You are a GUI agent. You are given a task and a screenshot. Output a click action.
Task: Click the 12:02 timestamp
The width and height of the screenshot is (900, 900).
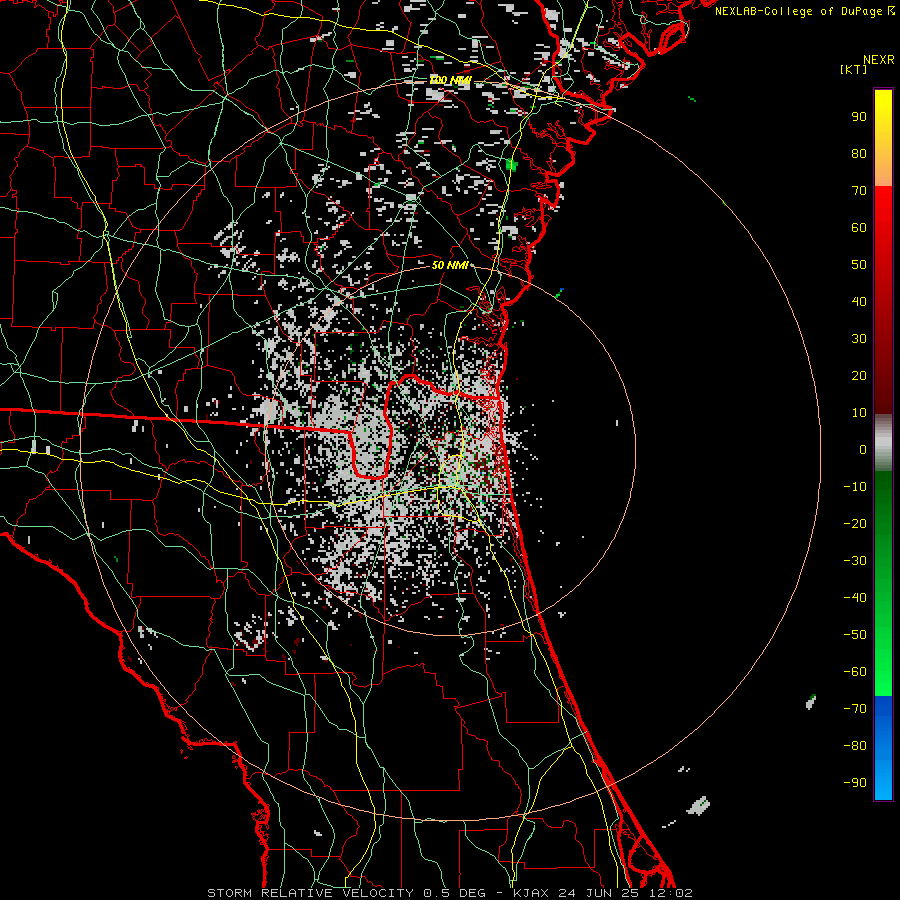click(x=669, y=893)
